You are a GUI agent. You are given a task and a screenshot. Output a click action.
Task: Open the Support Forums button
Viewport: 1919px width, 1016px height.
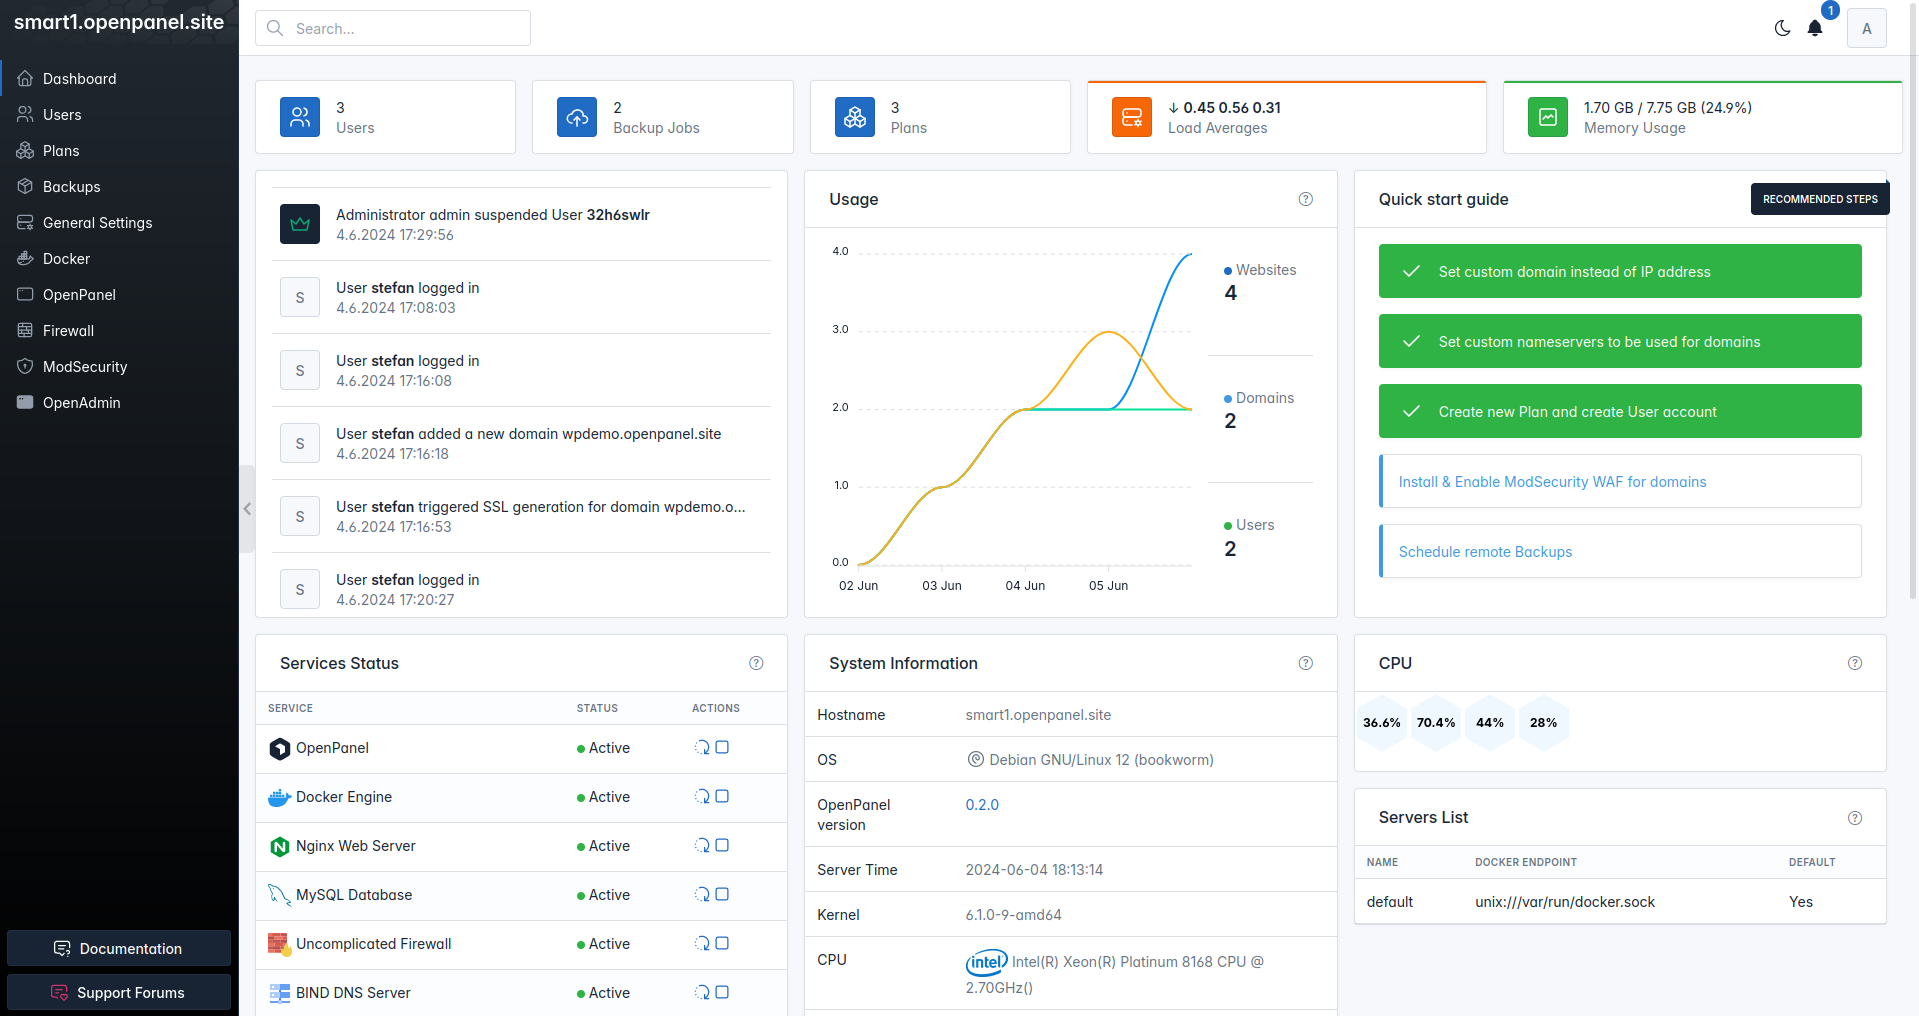119,992
